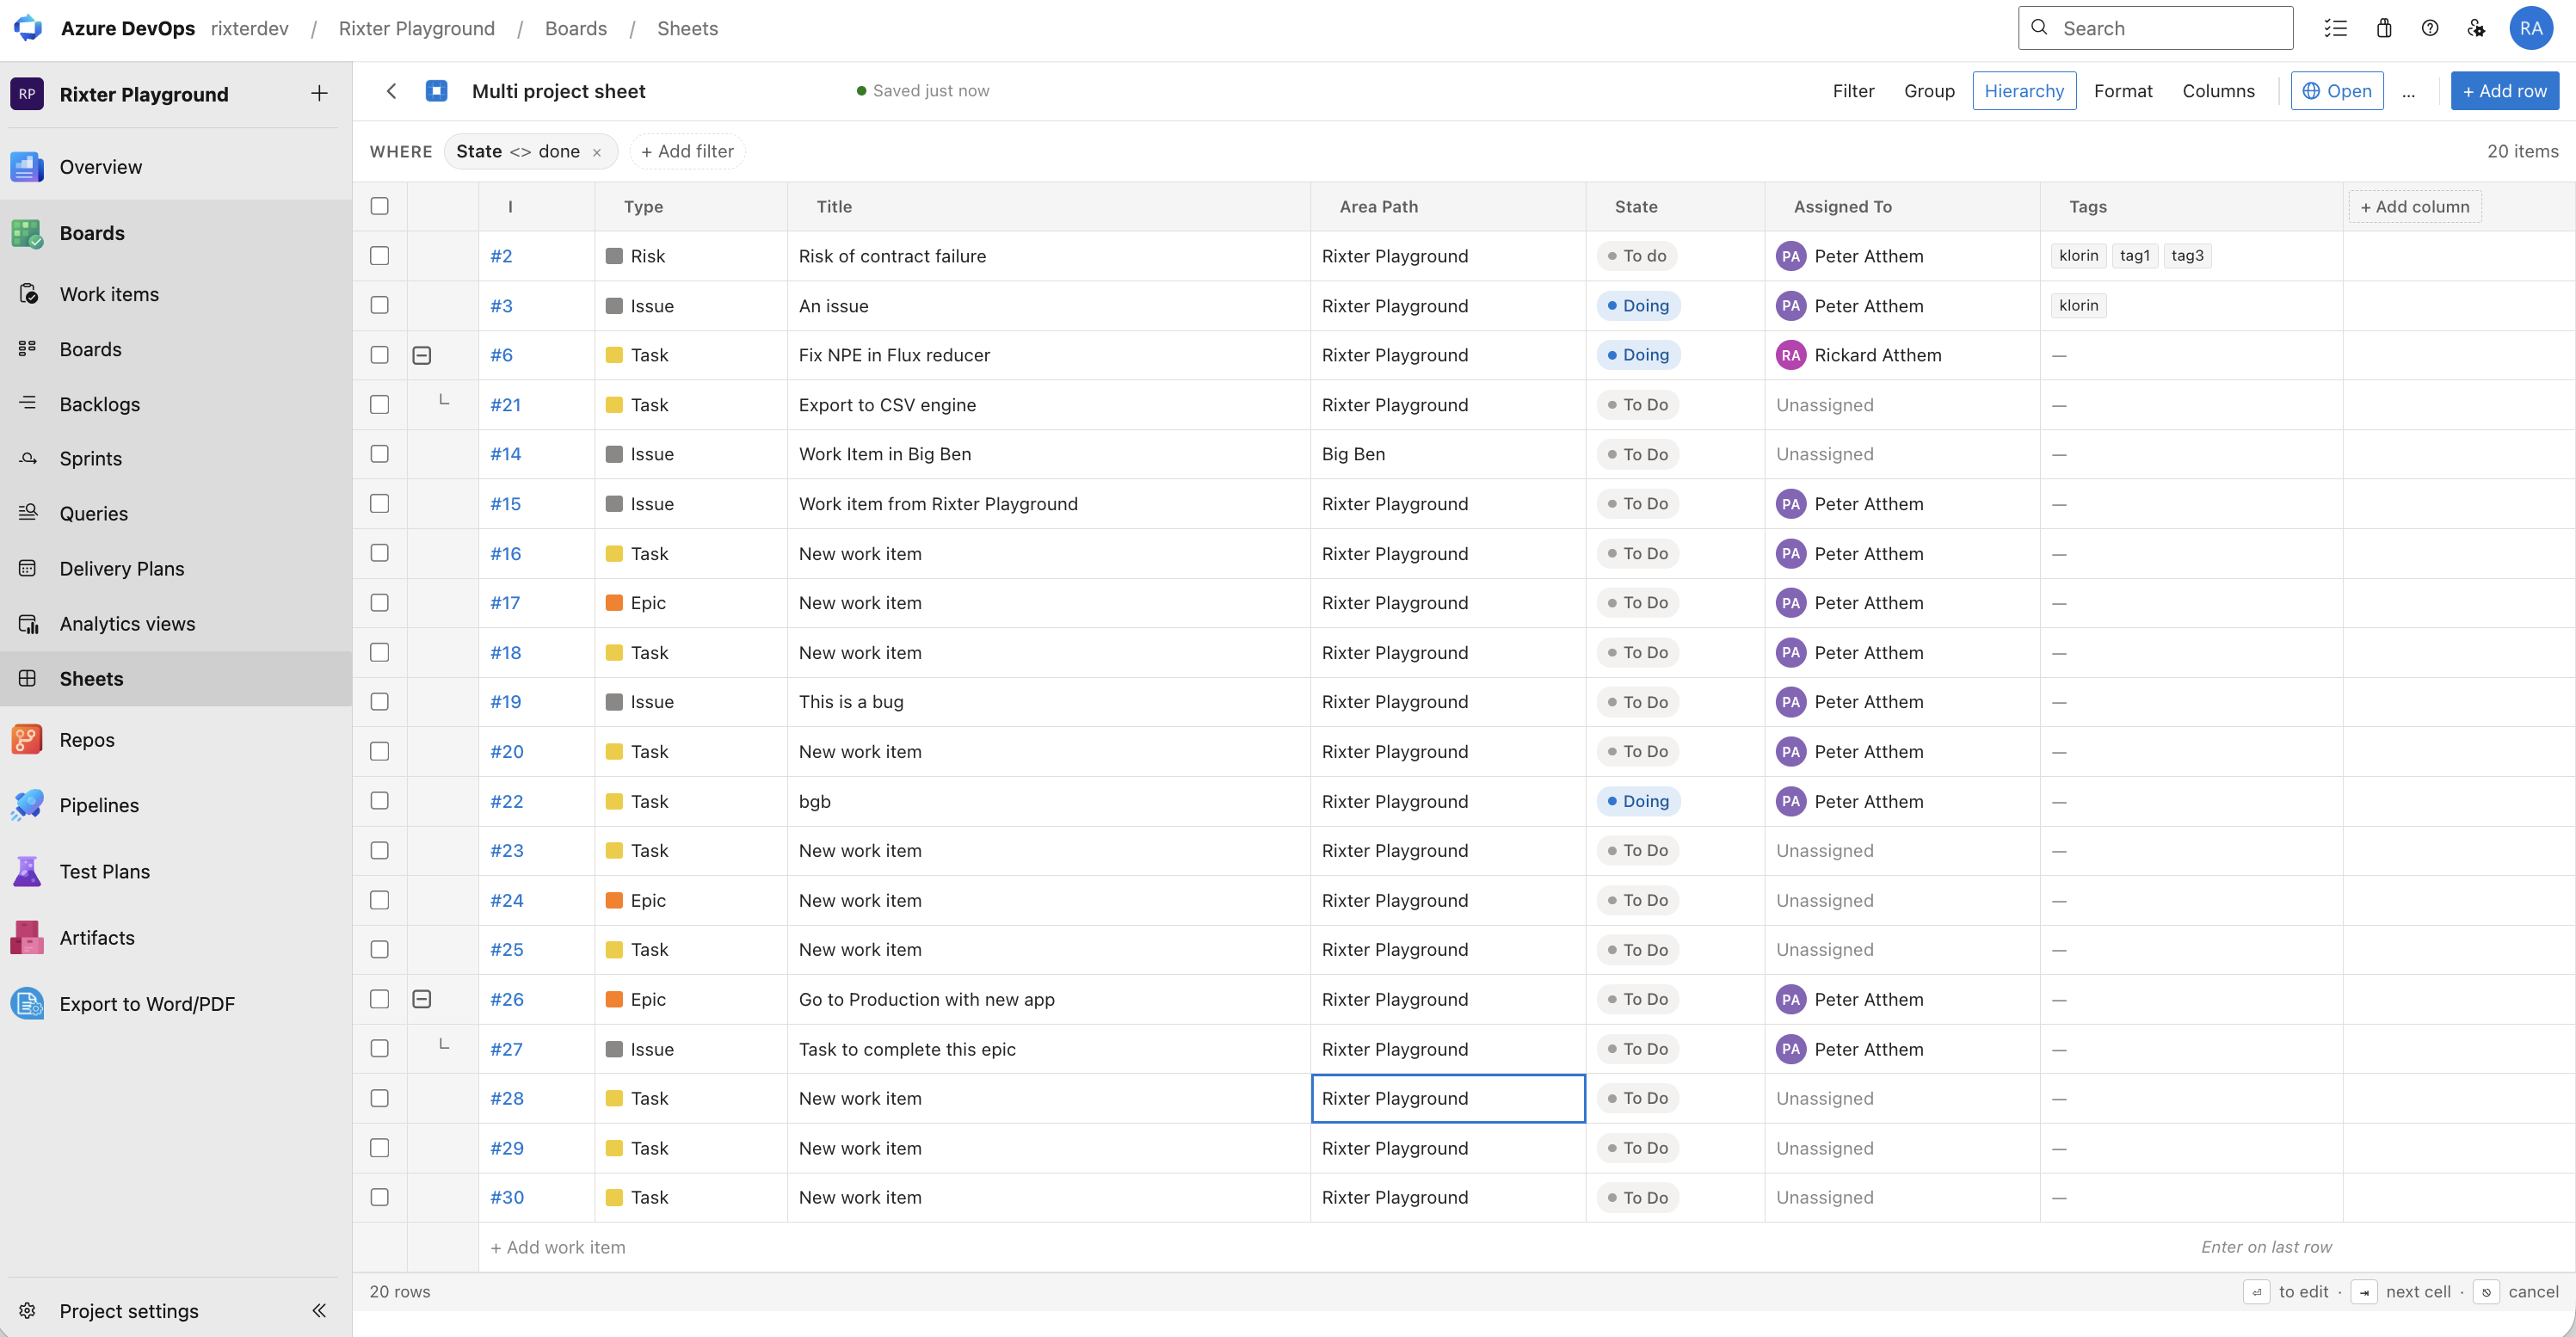The width and height of the screenshot is (2576, 1337).
Task: Select checkbox for row #3
Action: tap(380, 305)
